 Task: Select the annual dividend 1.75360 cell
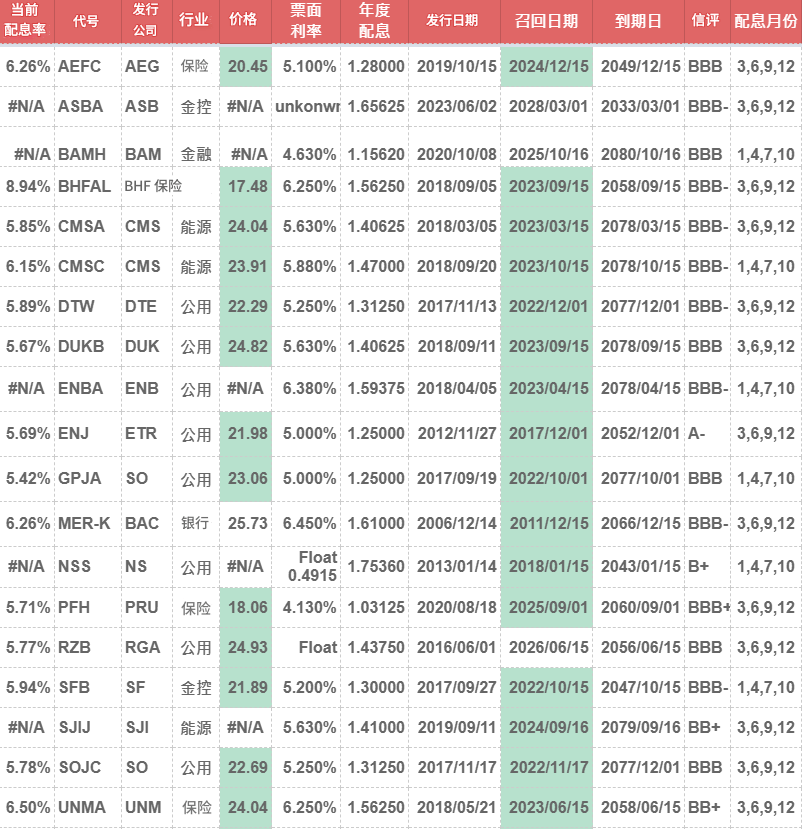click(x=376, y=566)
